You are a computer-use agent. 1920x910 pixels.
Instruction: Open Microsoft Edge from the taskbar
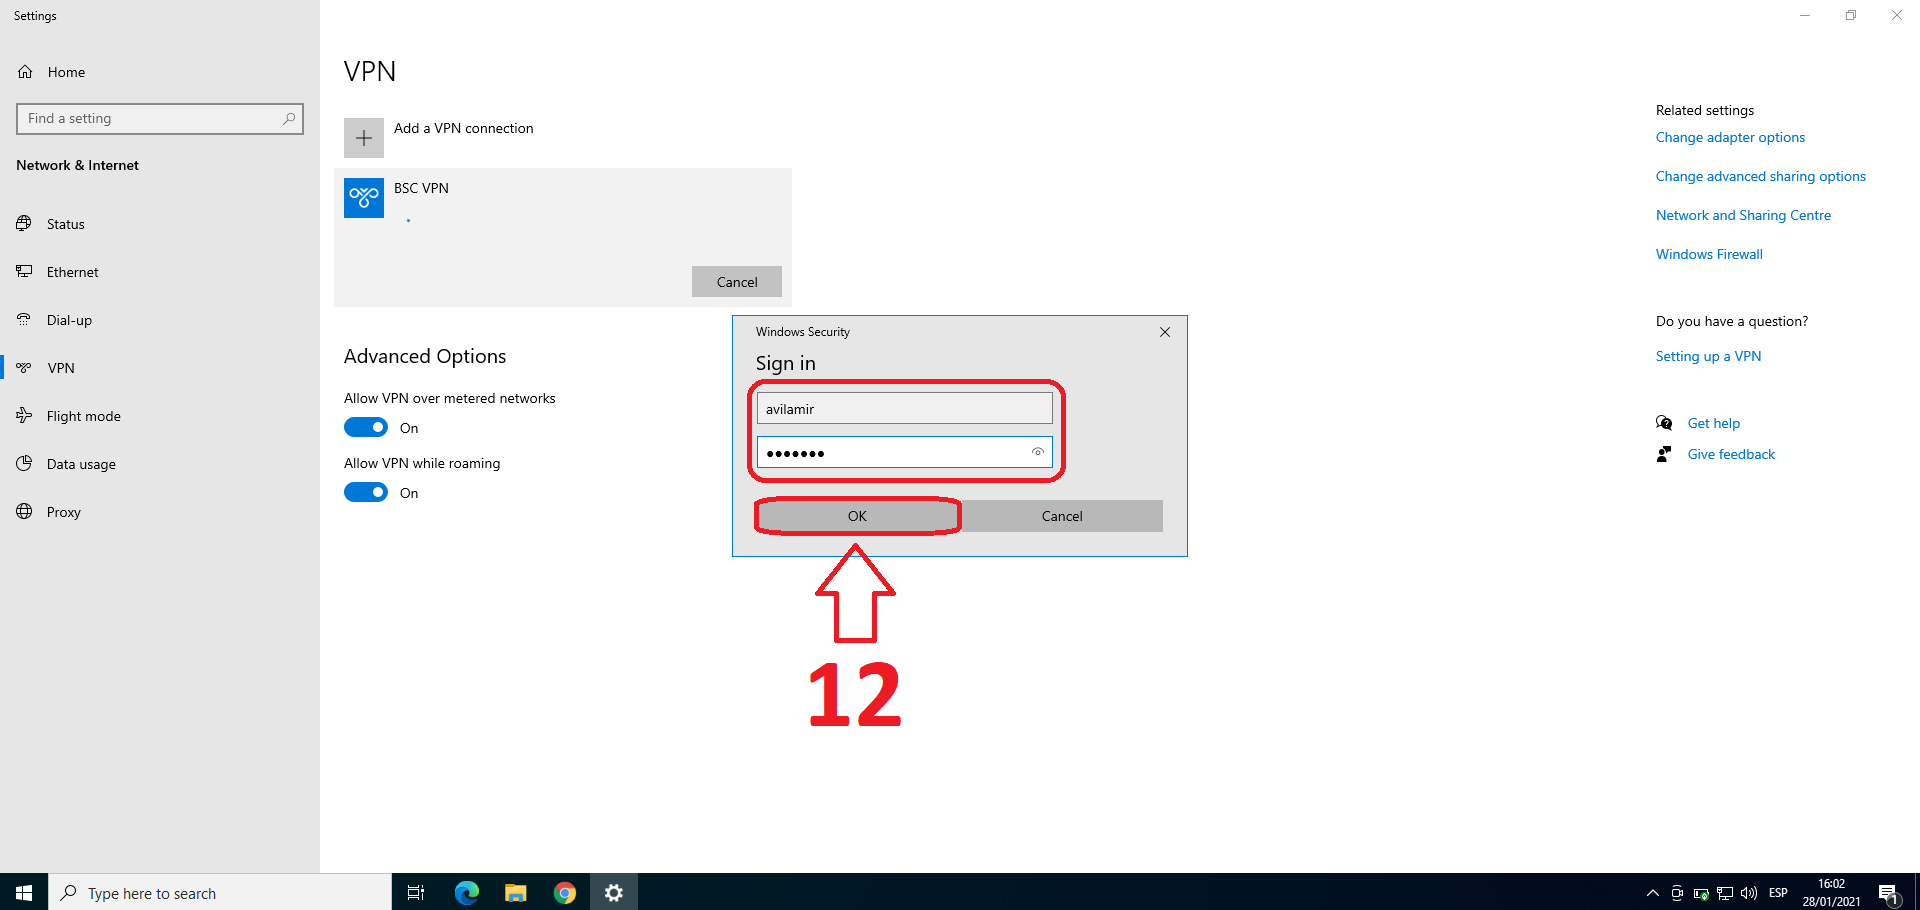coord(466,893)
